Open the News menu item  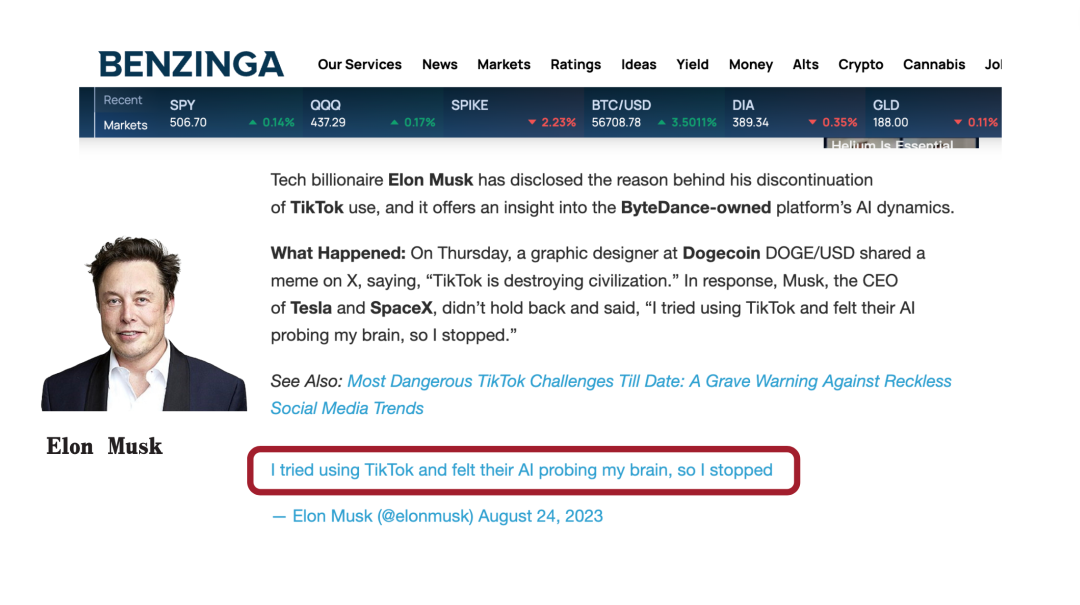439,64
